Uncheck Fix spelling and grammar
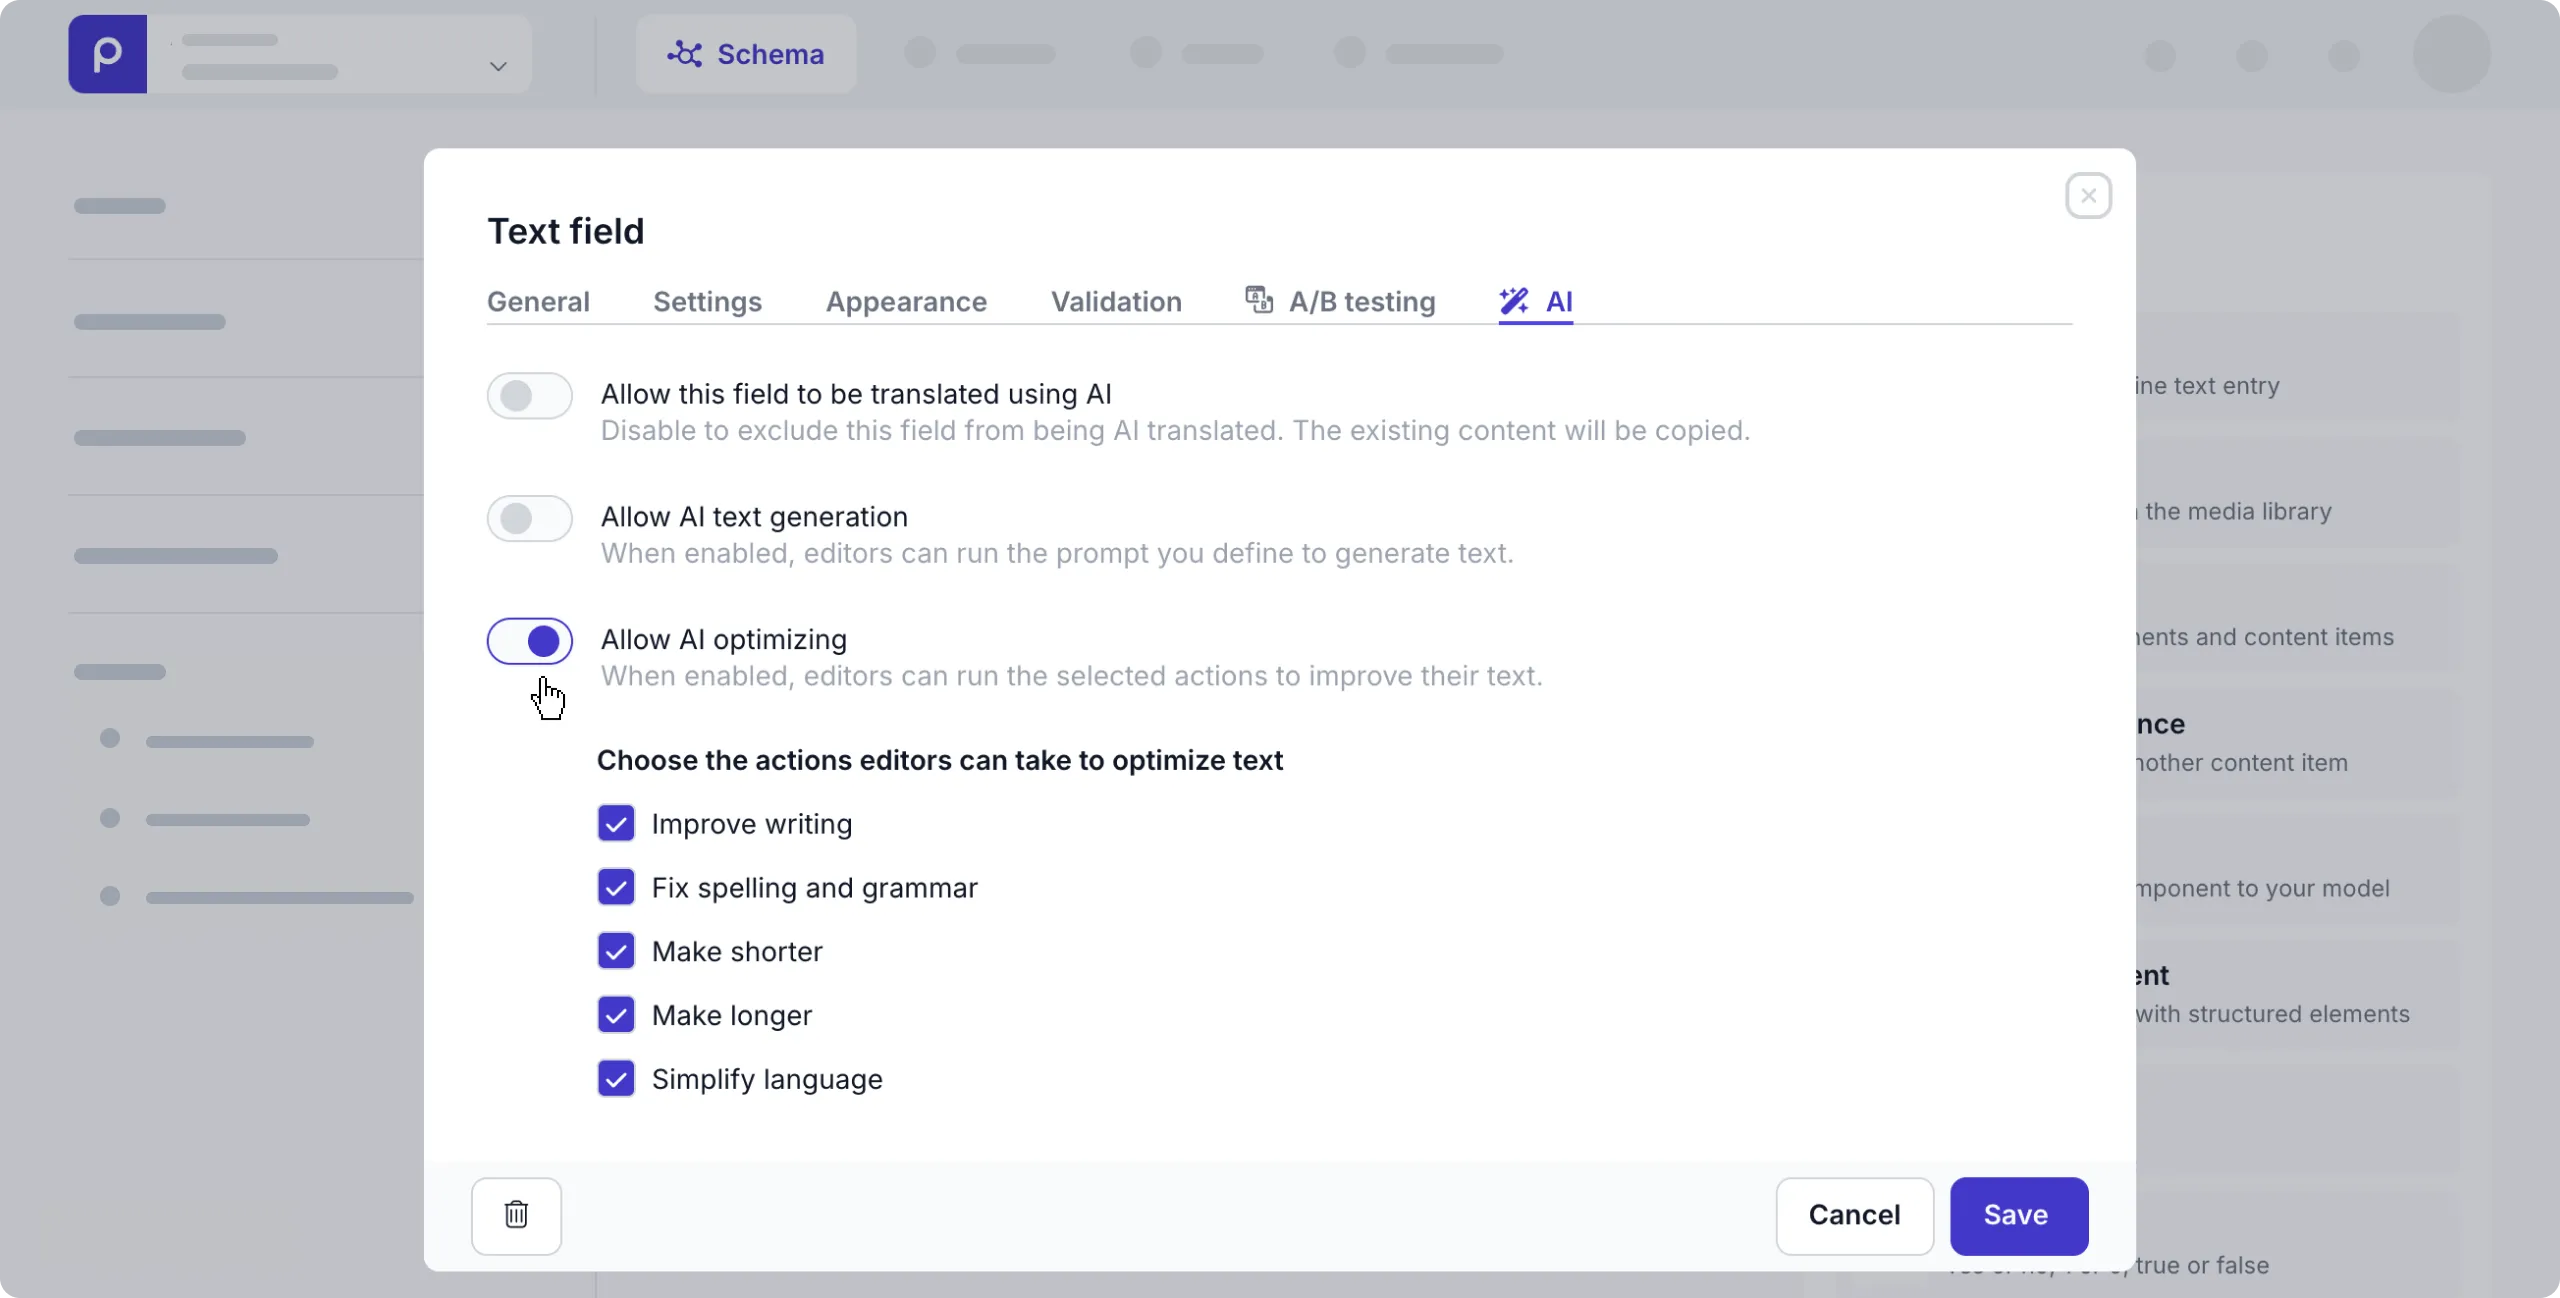Screen dimensions: 2560x1298 tap(616, 887)
